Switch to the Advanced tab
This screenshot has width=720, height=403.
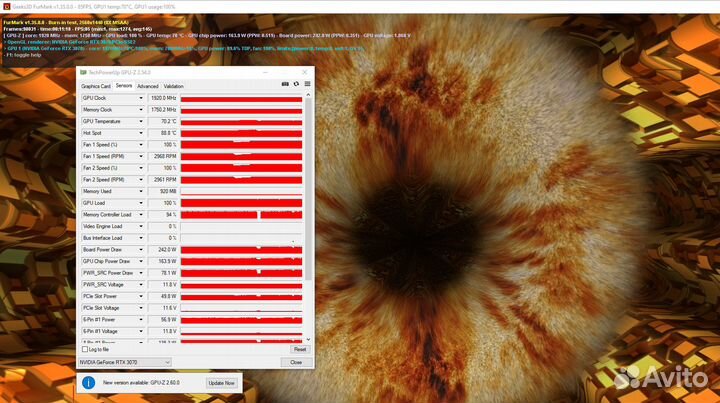coord(147,86)
